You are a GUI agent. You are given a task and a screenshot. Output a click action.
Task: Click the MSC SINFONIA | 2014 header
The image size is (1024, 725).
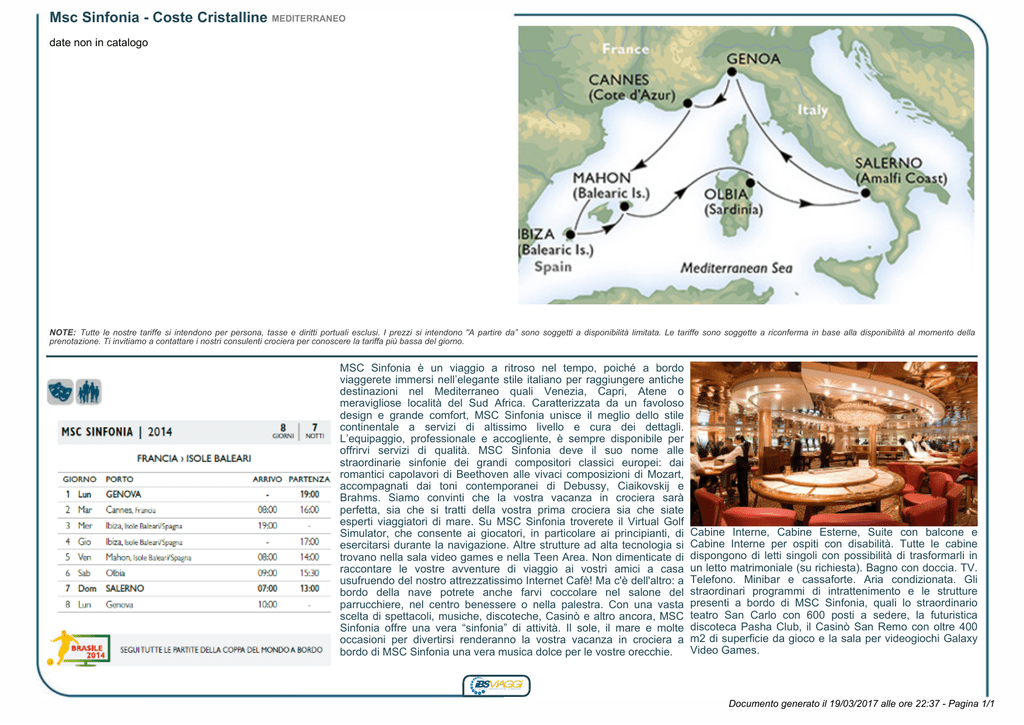tap(117, 432)
